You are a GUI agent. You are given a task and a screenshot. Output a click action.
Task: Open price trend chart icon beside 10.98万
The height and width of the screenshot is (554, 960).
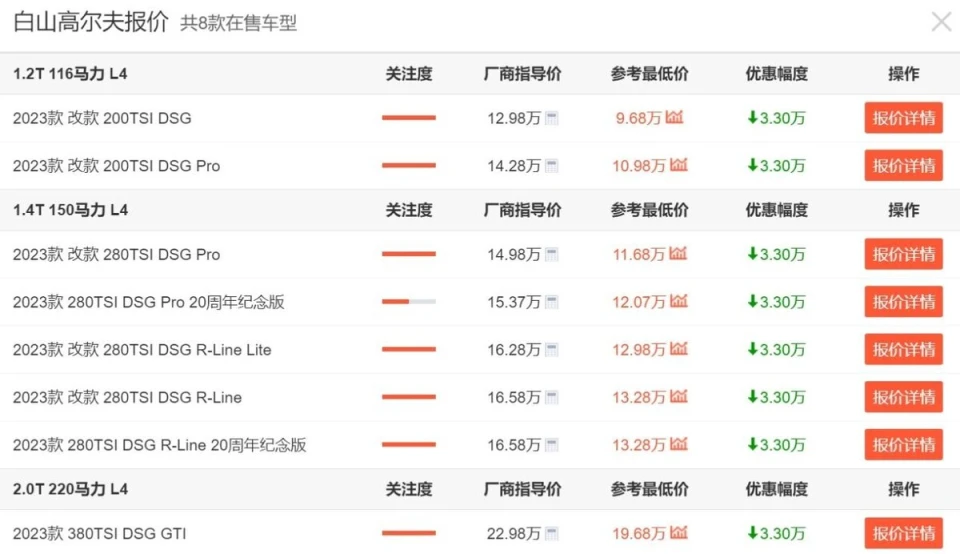(678, 164)
